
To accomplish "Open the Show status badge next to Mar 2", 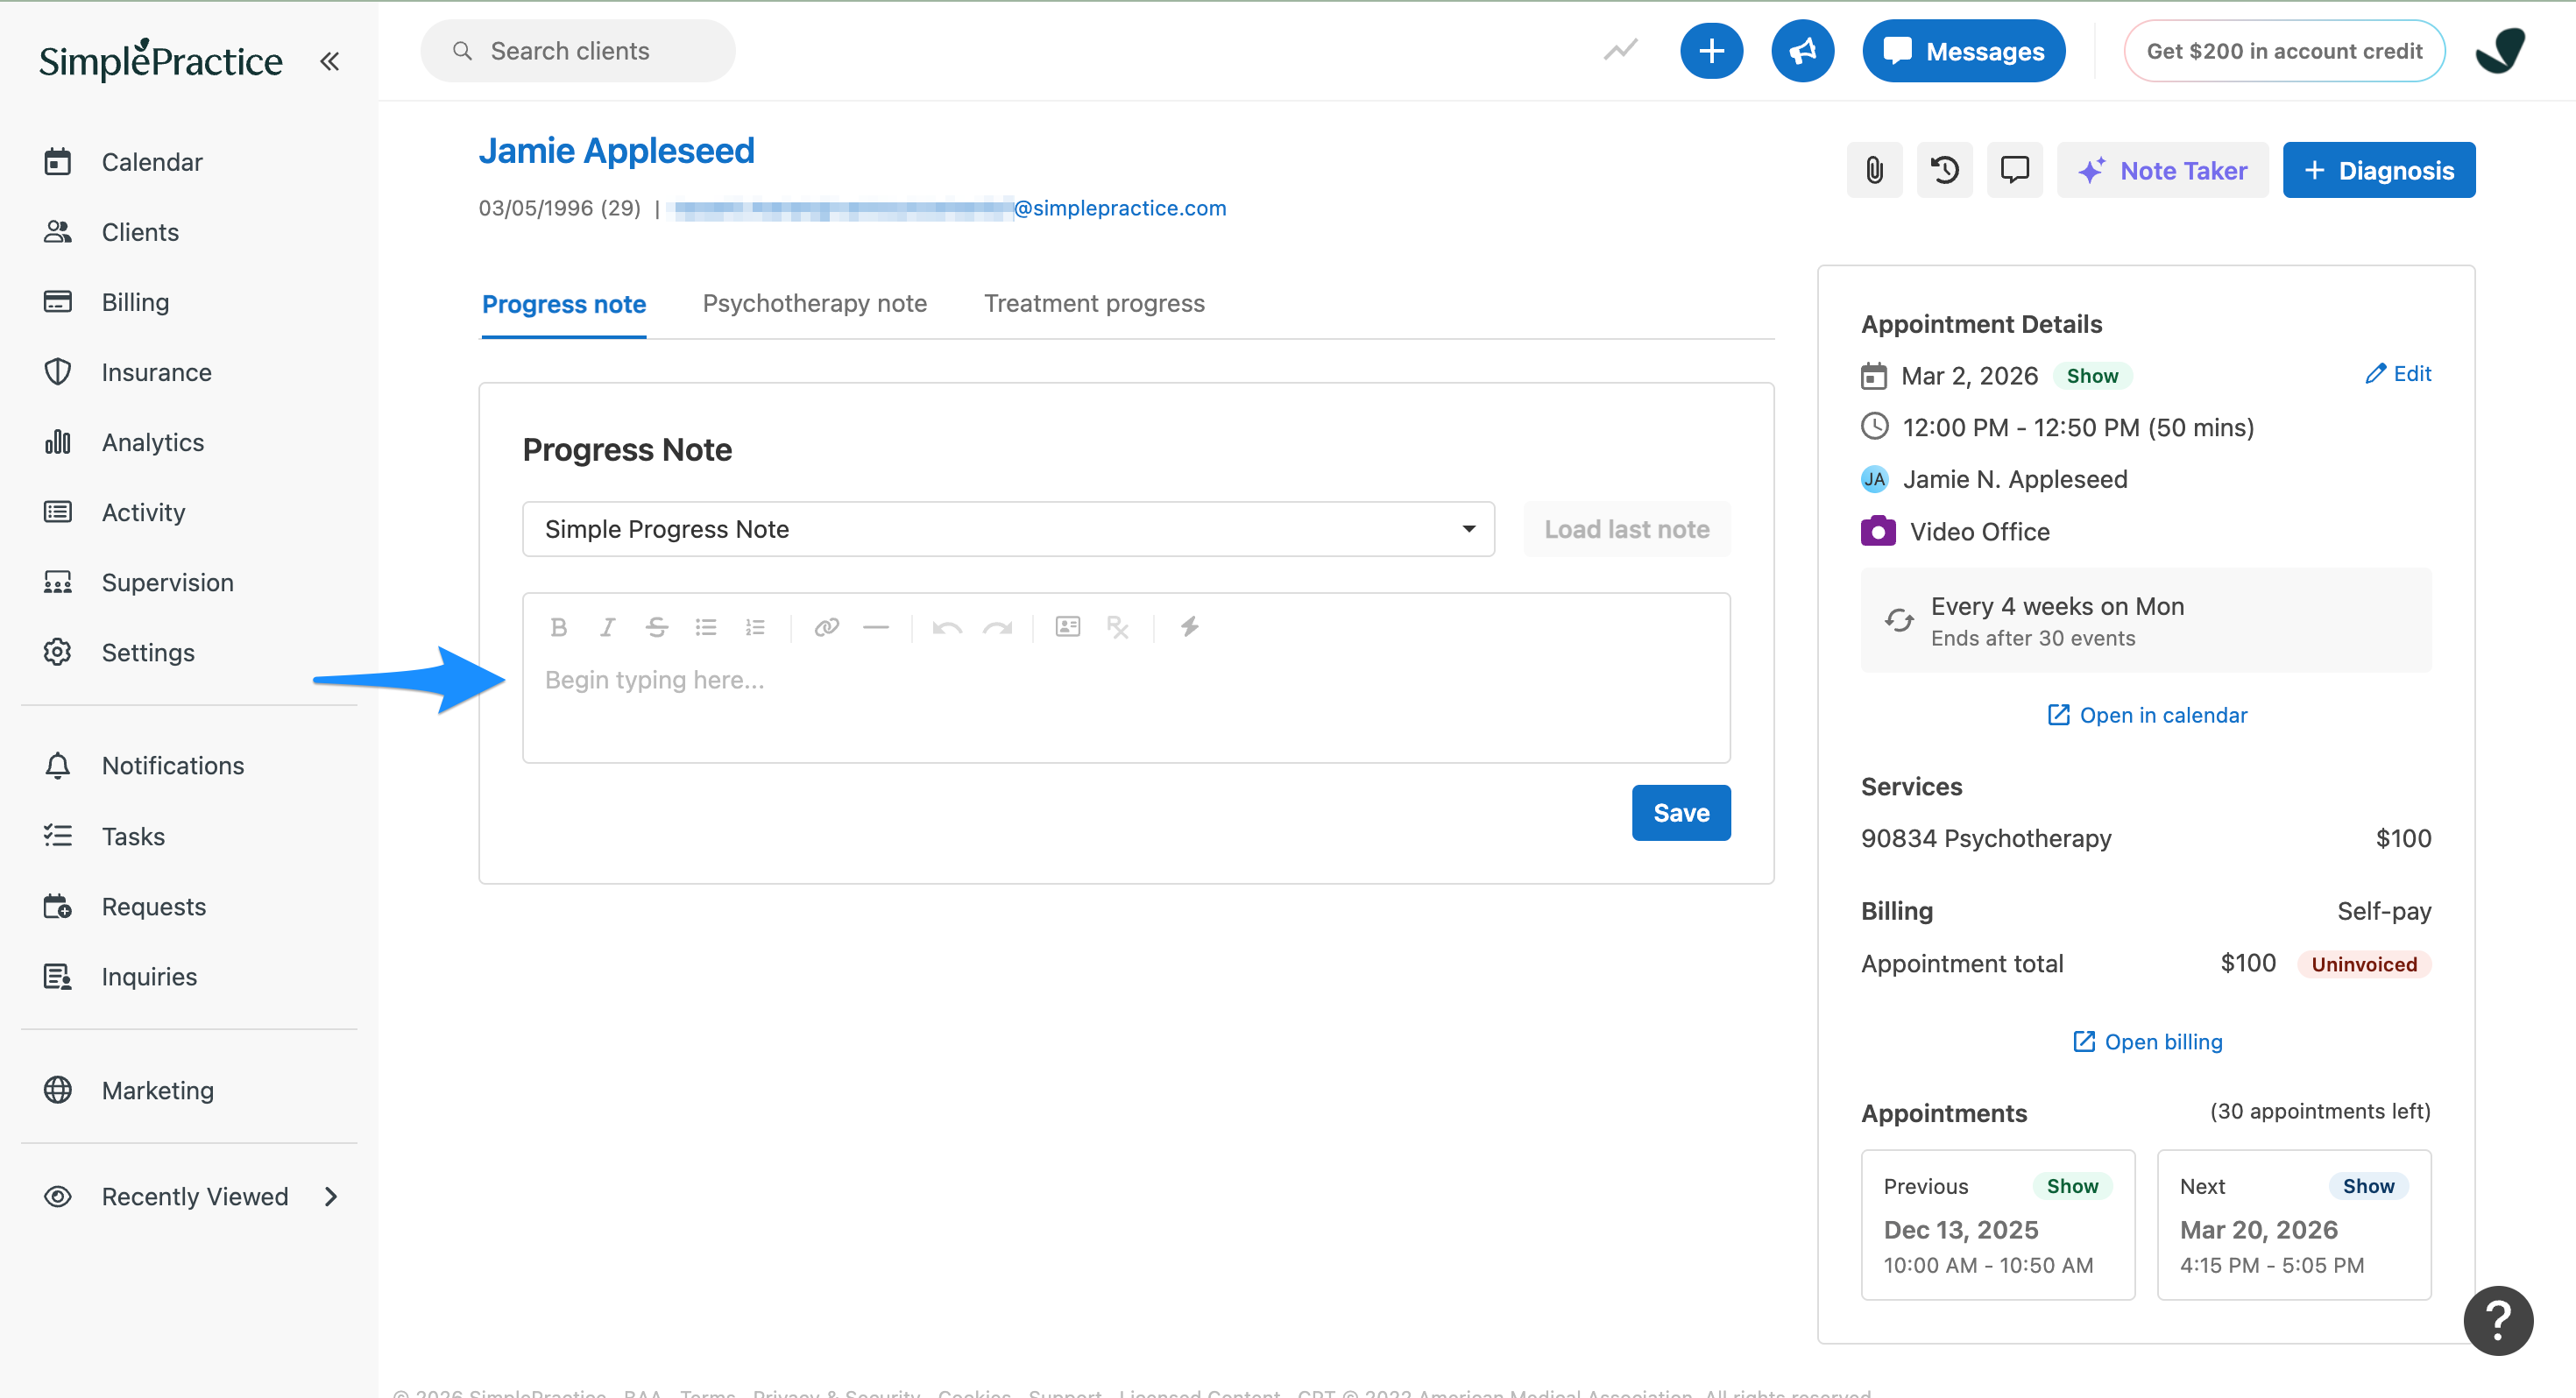I will (x=2092, y=376).
